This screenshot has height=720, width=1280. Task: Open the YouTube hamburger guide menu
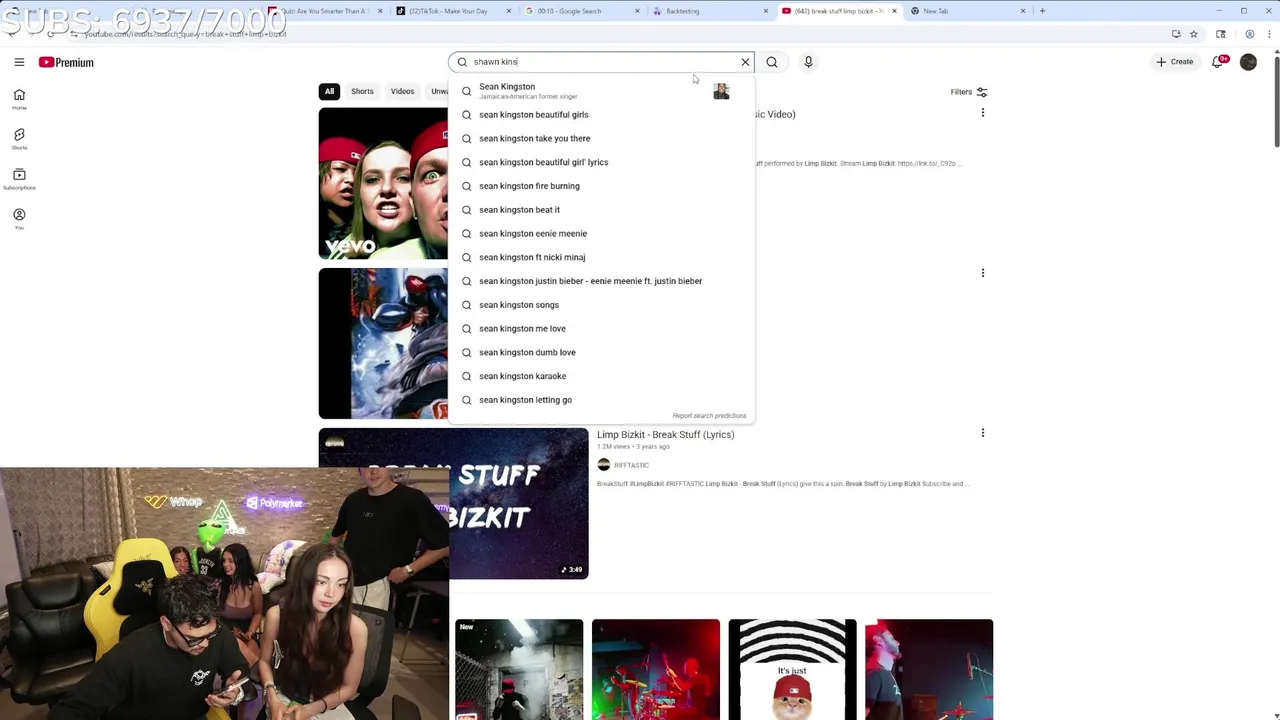pos(19,62)
